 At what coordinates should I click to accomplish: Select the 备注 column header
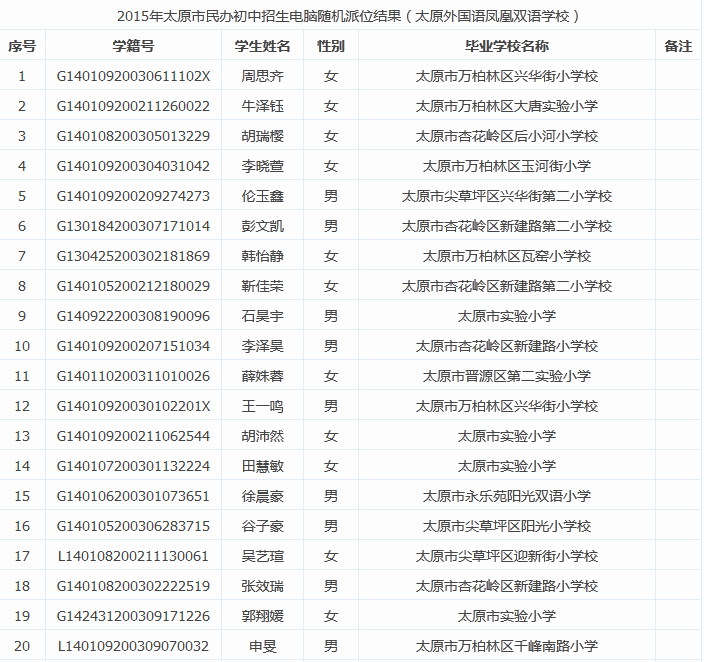[x=678, y=46]
